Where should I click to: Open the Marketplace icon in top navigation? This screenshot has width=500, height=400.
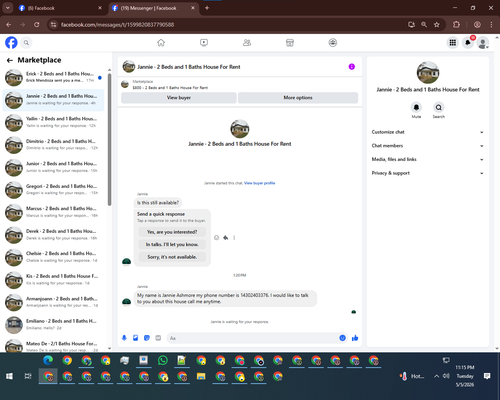290,43
